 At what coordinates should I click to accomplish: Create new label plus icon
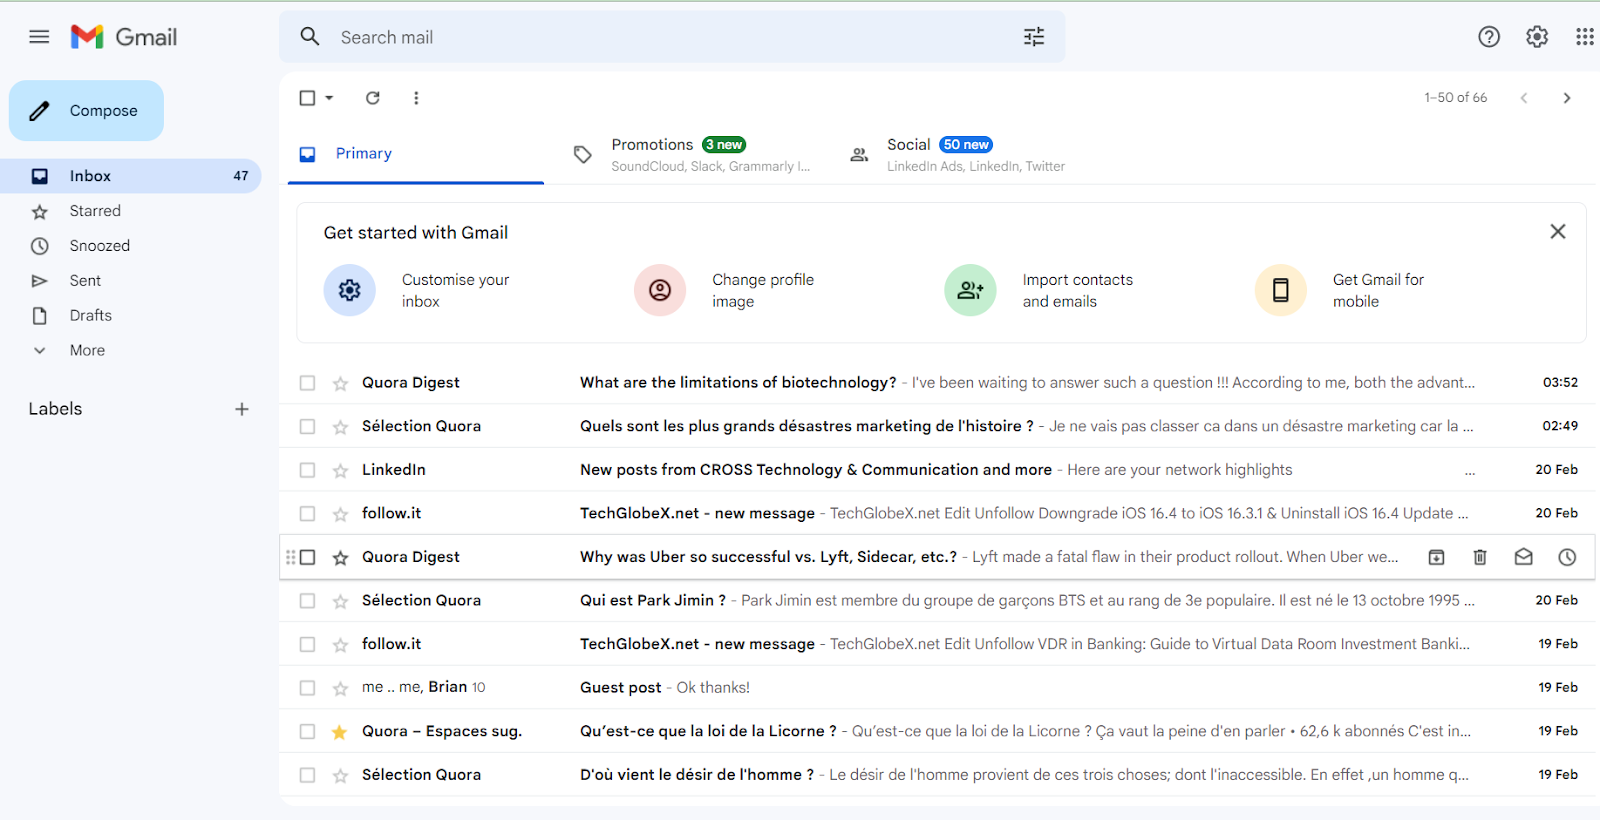pos(241,409)
